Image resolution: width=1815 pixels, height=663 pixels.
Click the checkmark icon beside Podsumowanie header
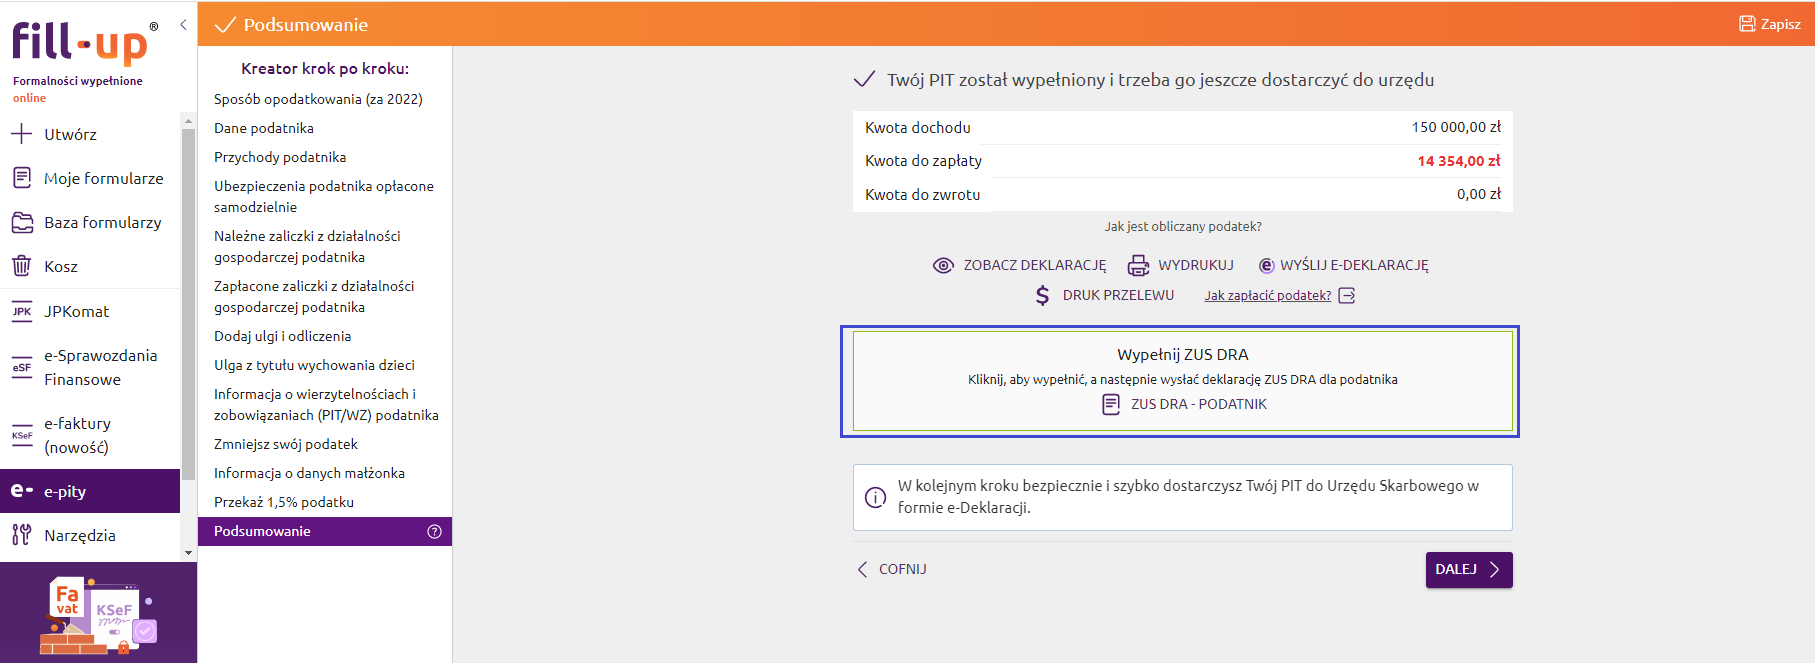(225, 24)
